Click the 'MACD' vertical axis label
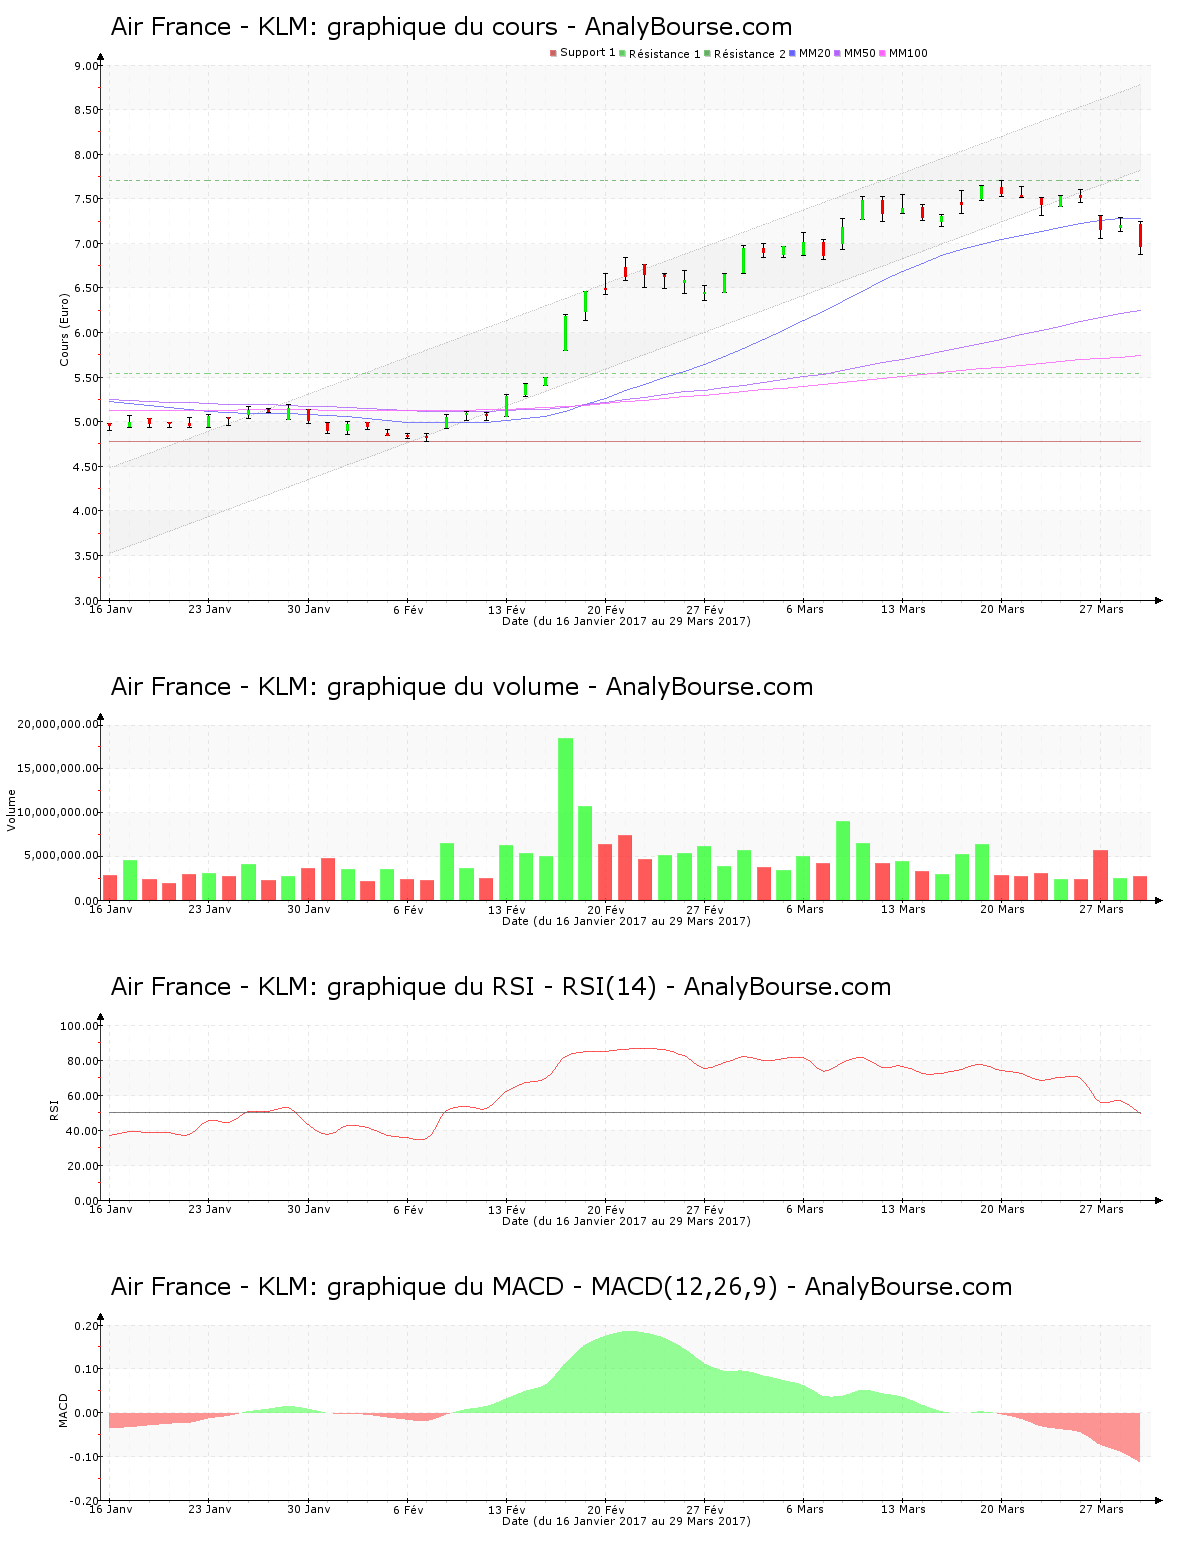 [64, 1410]
